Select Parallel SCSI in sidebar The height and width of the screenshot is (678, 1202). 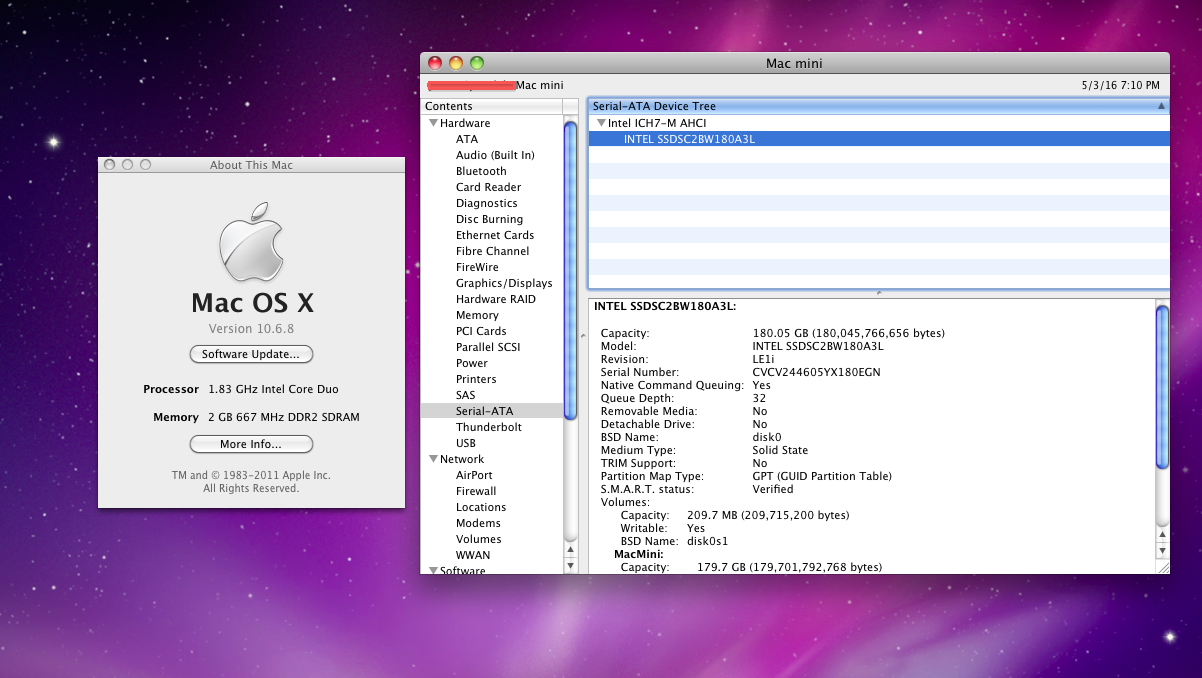click(x=488, y=347)
